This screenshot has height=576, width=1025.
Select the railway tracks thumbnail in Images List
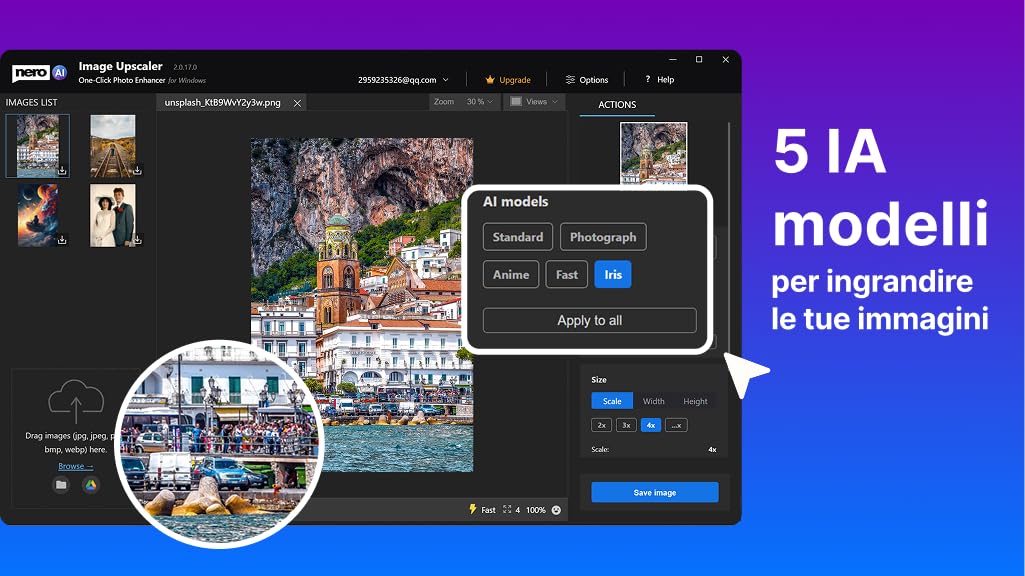(x=112, y=146)
